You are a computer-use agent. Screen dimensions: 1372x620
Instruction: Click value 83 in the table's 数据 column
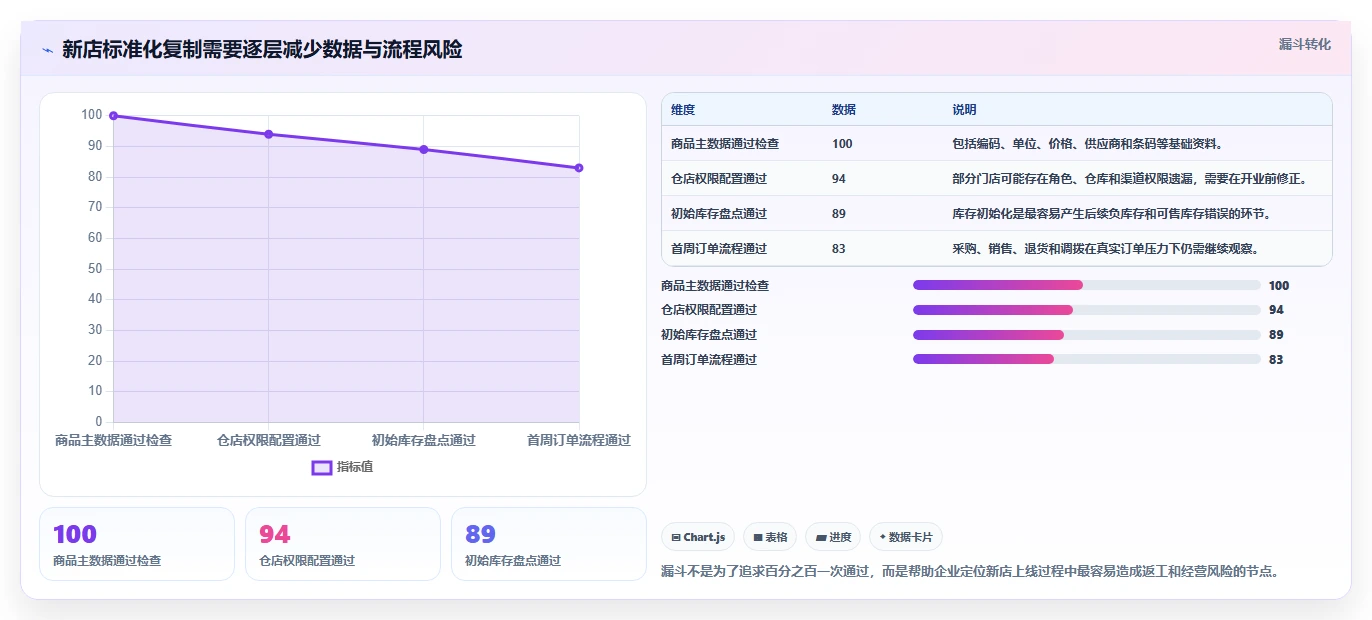(839, 249)
